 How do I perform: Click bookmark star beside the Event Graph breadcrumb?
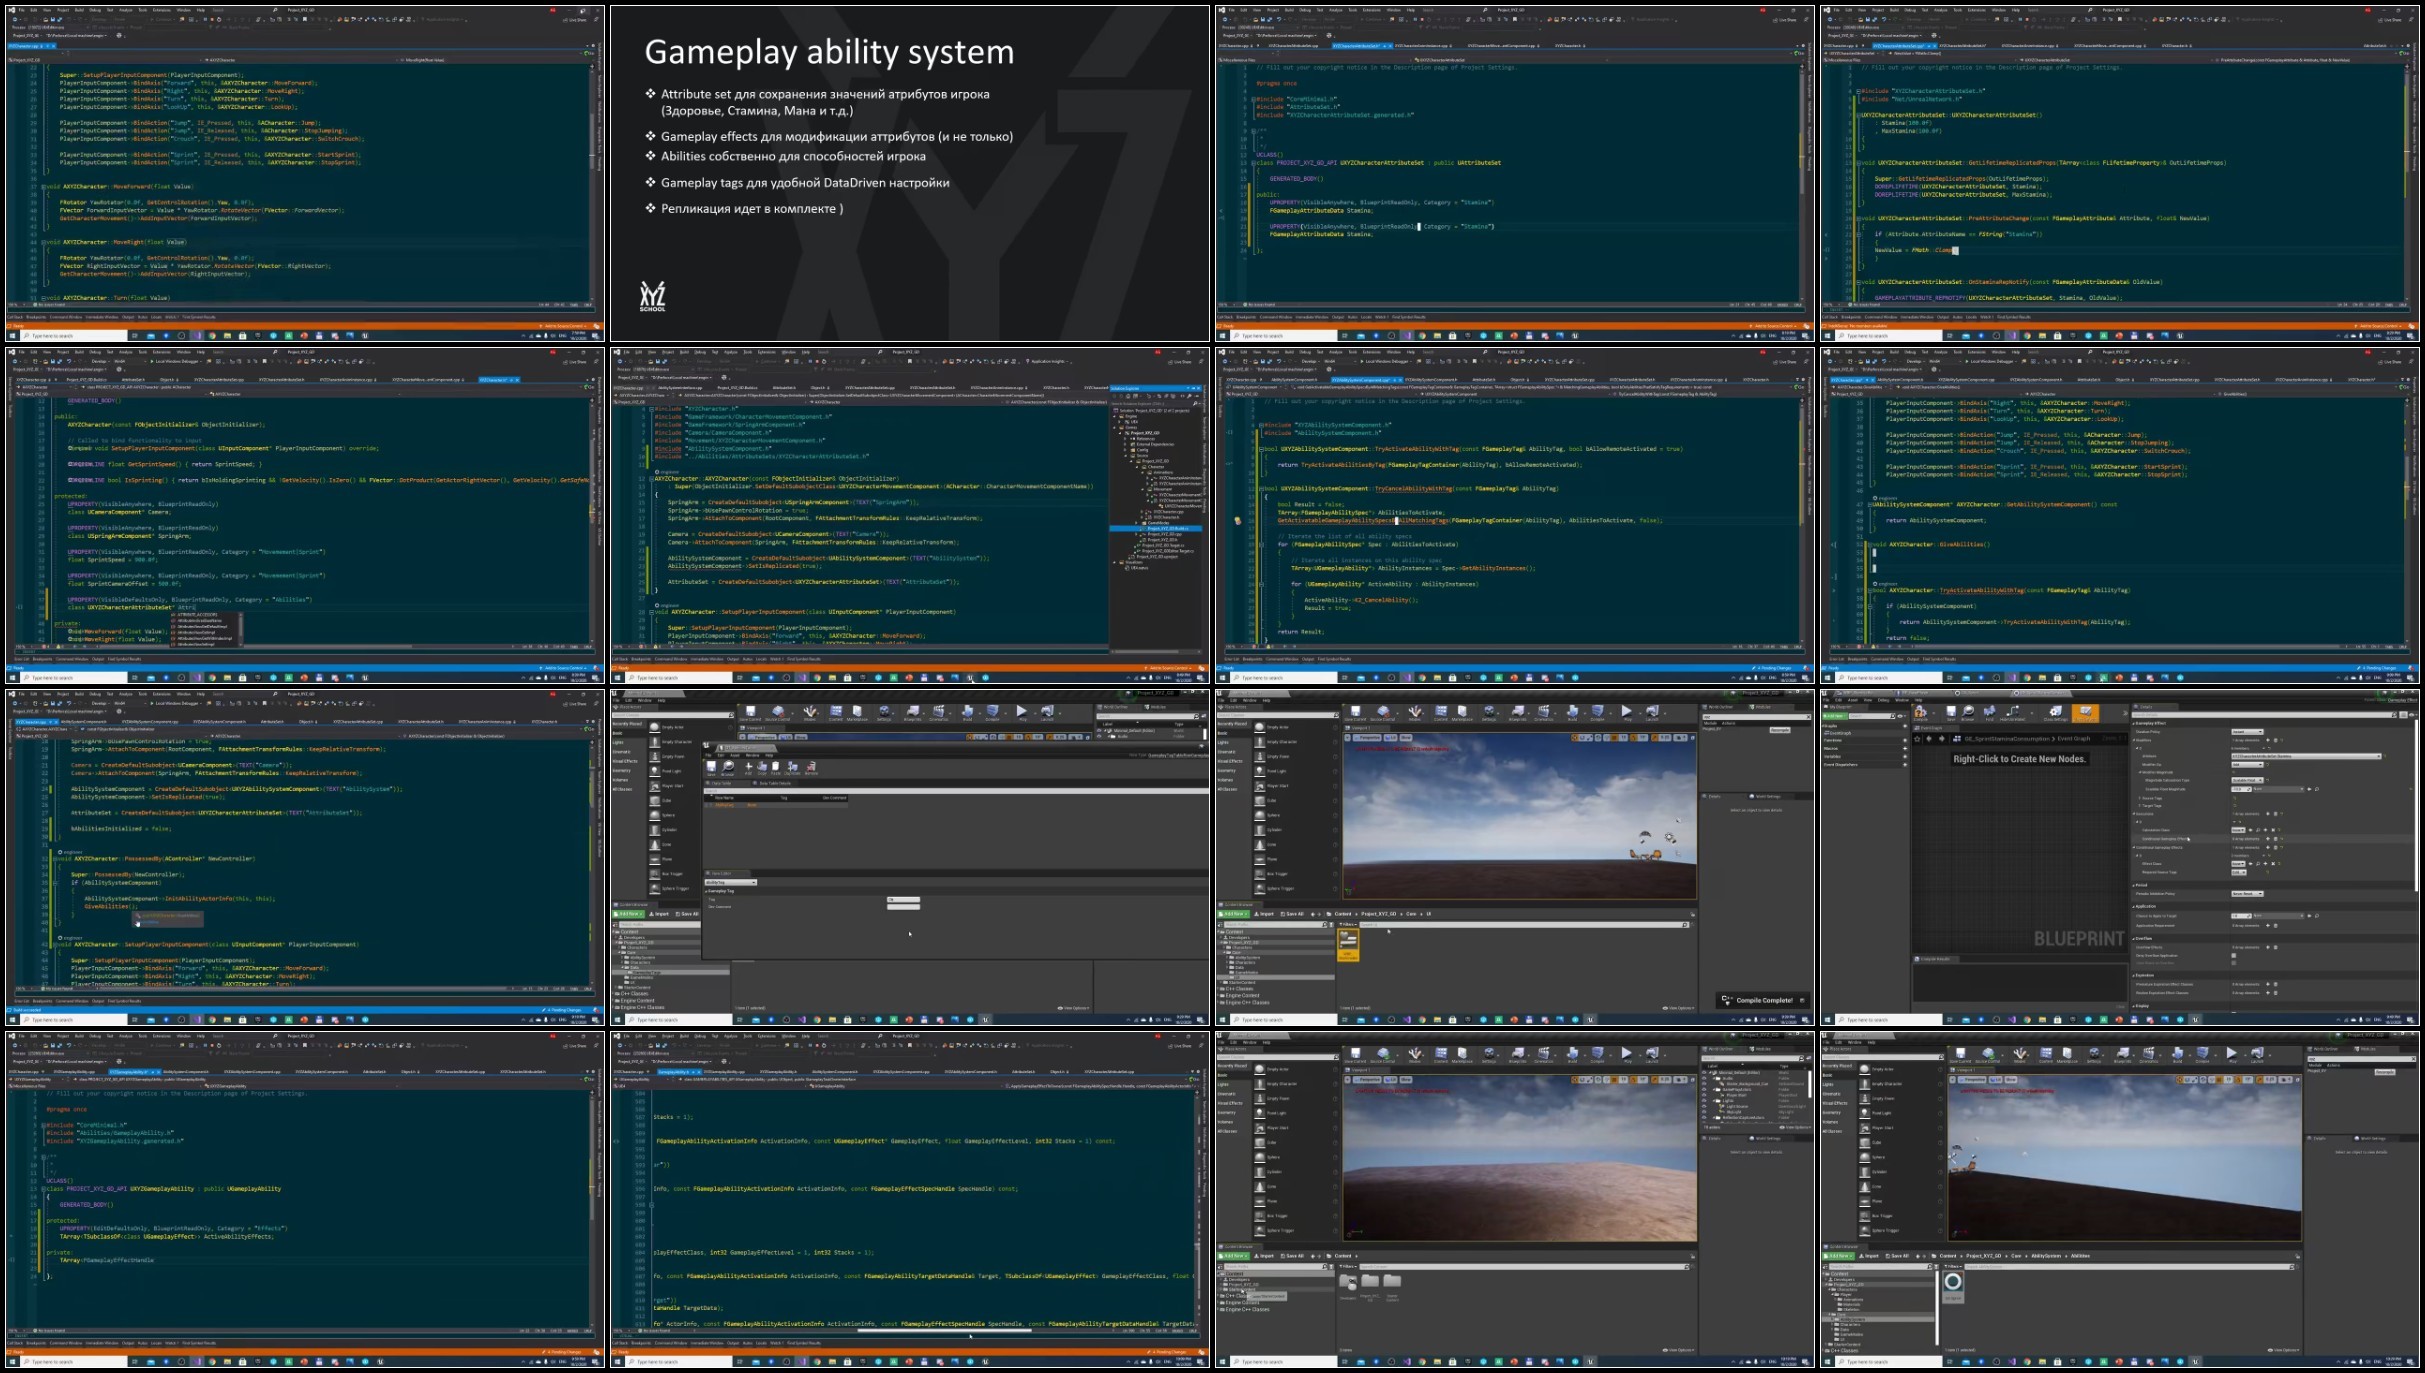(1917, 739)
